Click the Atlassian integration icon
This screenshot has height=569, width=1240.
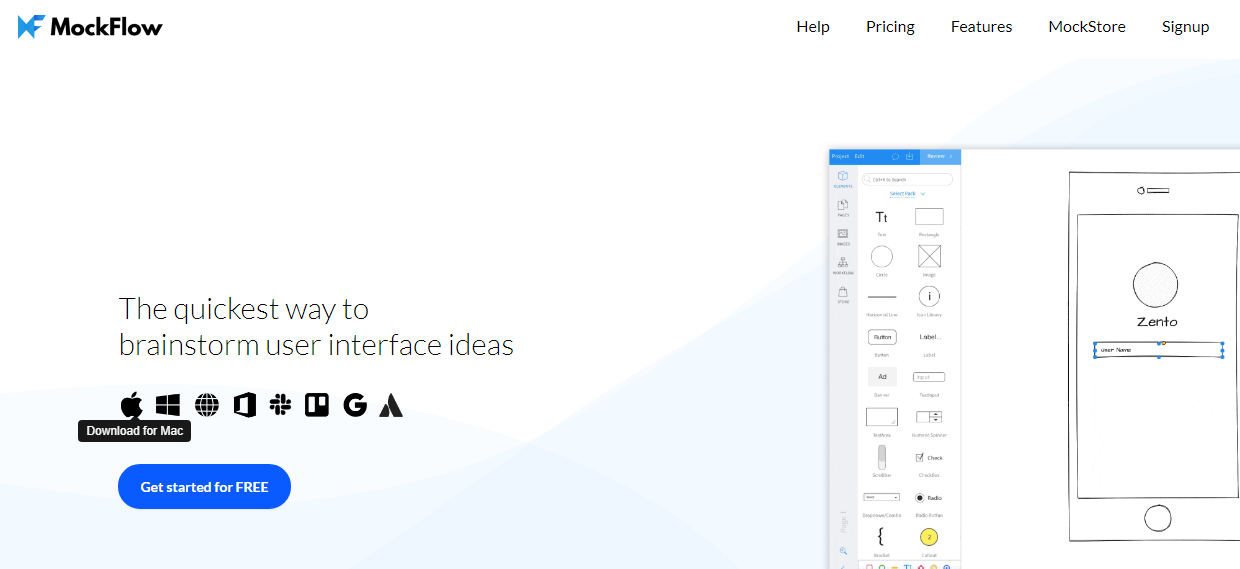[391, 405]
